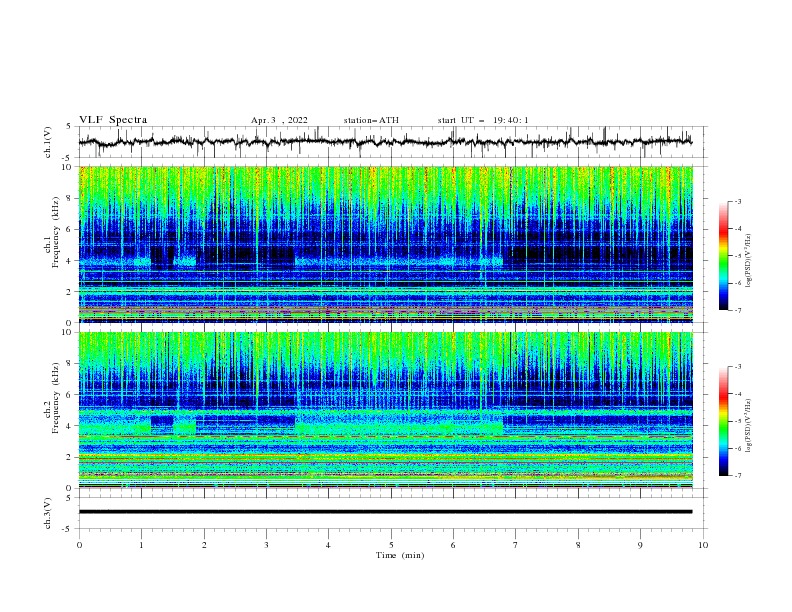The image size is (792, 612).
Task: Click the ch.1 voltage waveform trace
Action: point(385,142)
